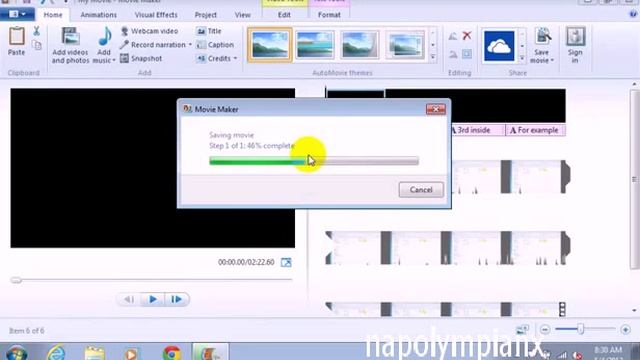
Task: Select Webcam video
Action: [149, 31]
